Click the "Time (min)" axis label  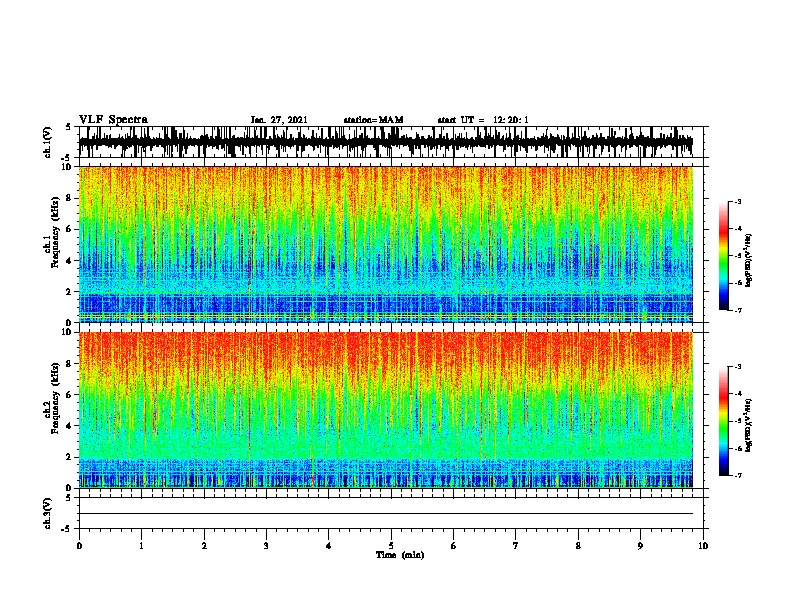point(400,555)
